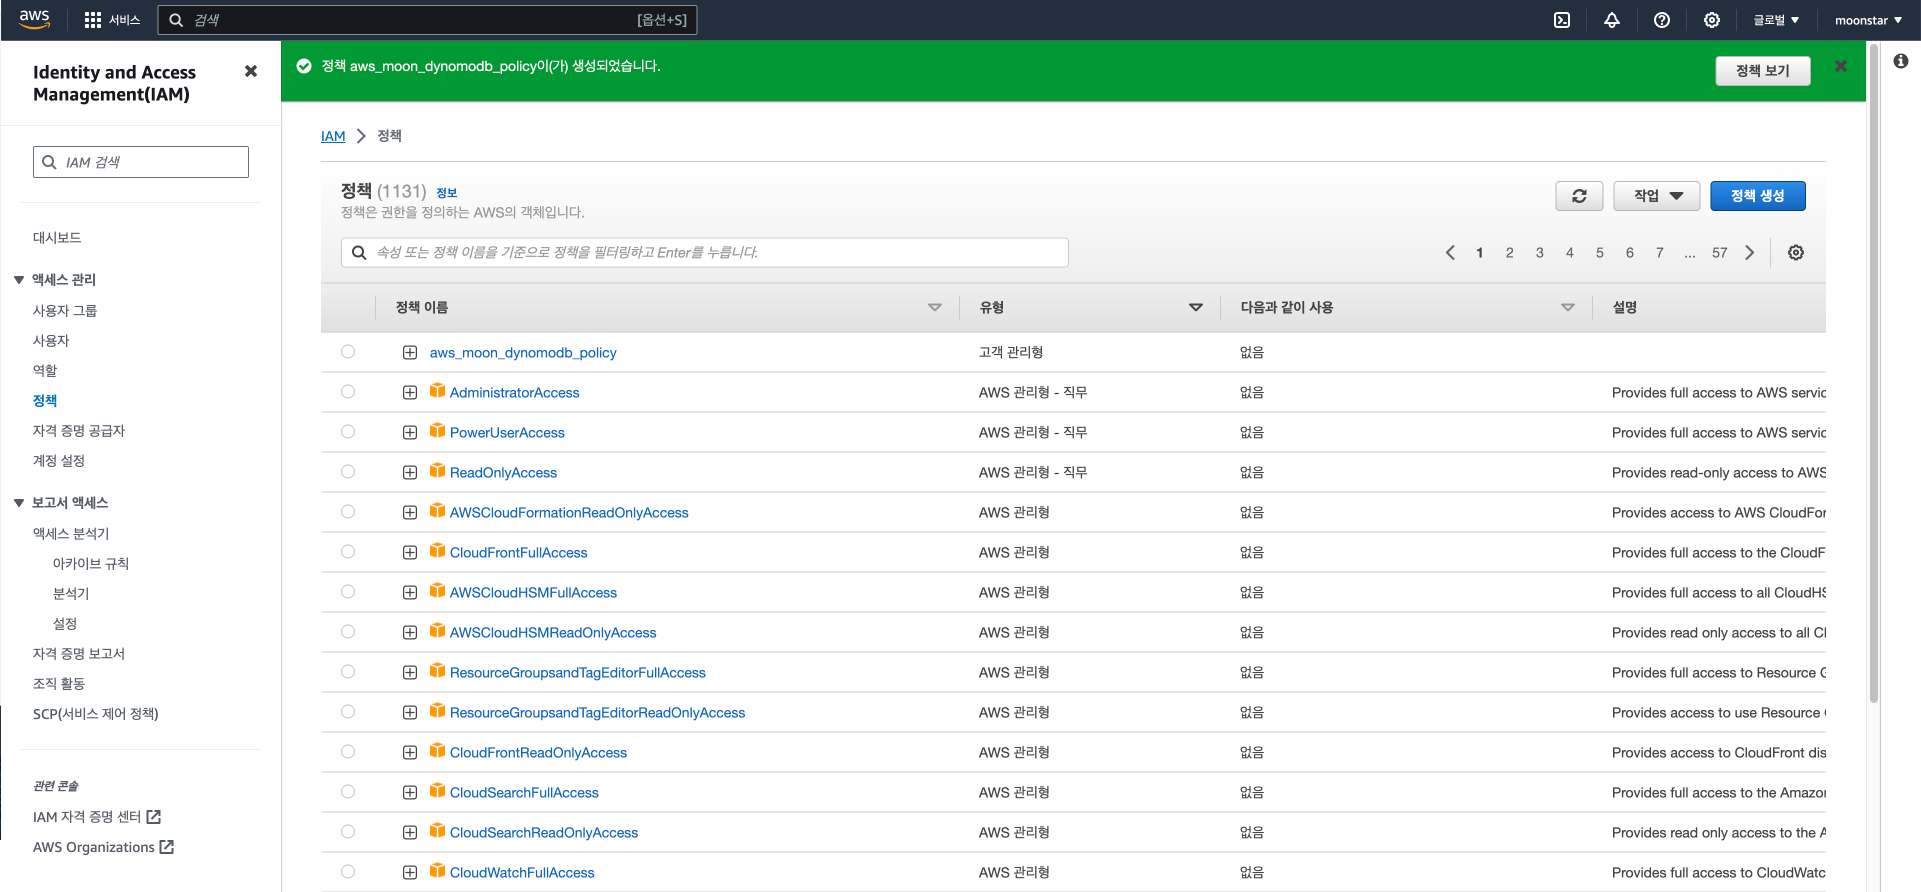Click the AWSCloudHSMFullAccess orange box icon
Image resolution: width=1921 pixels, height=892 pixels.
438,591
